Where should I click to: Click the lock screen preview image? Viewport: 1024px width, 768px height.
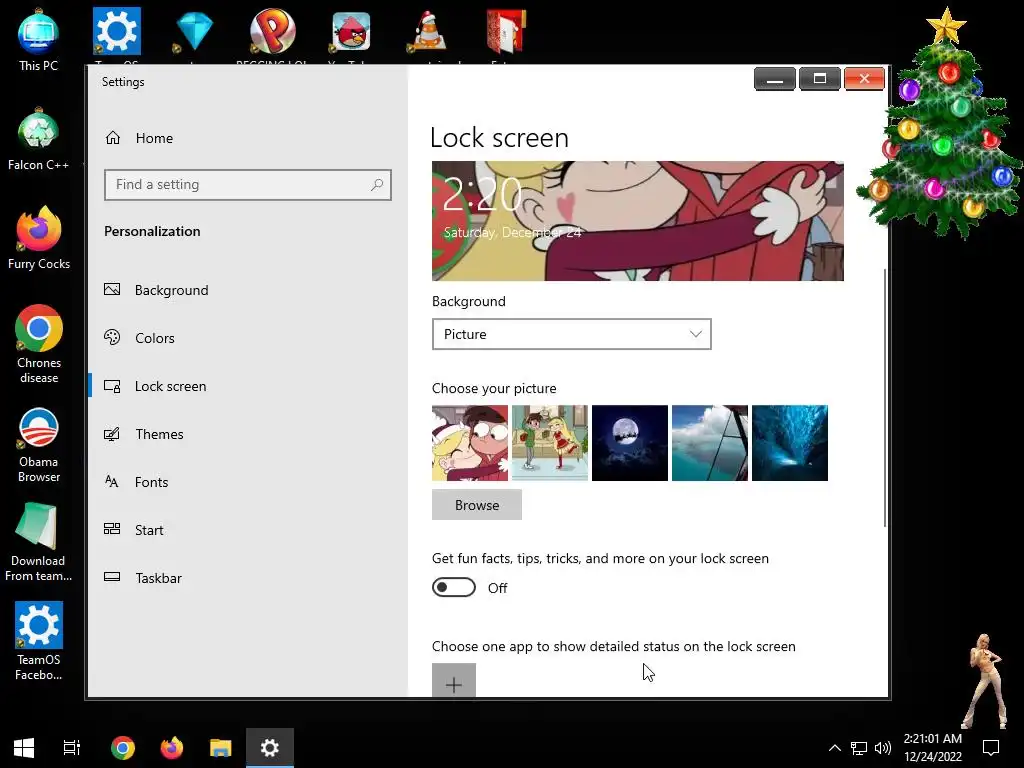point(637,221)
